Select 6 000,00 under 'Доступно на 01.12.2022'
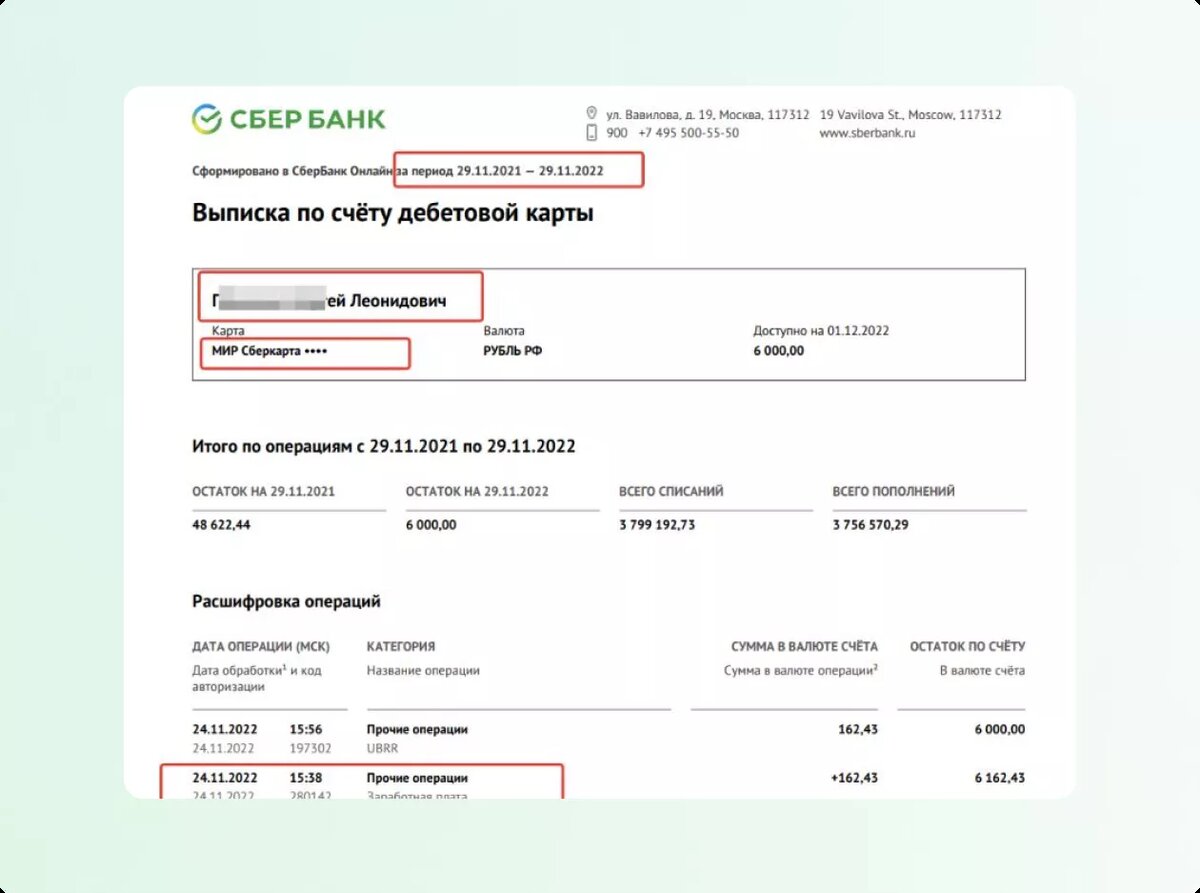 [778, 351]
